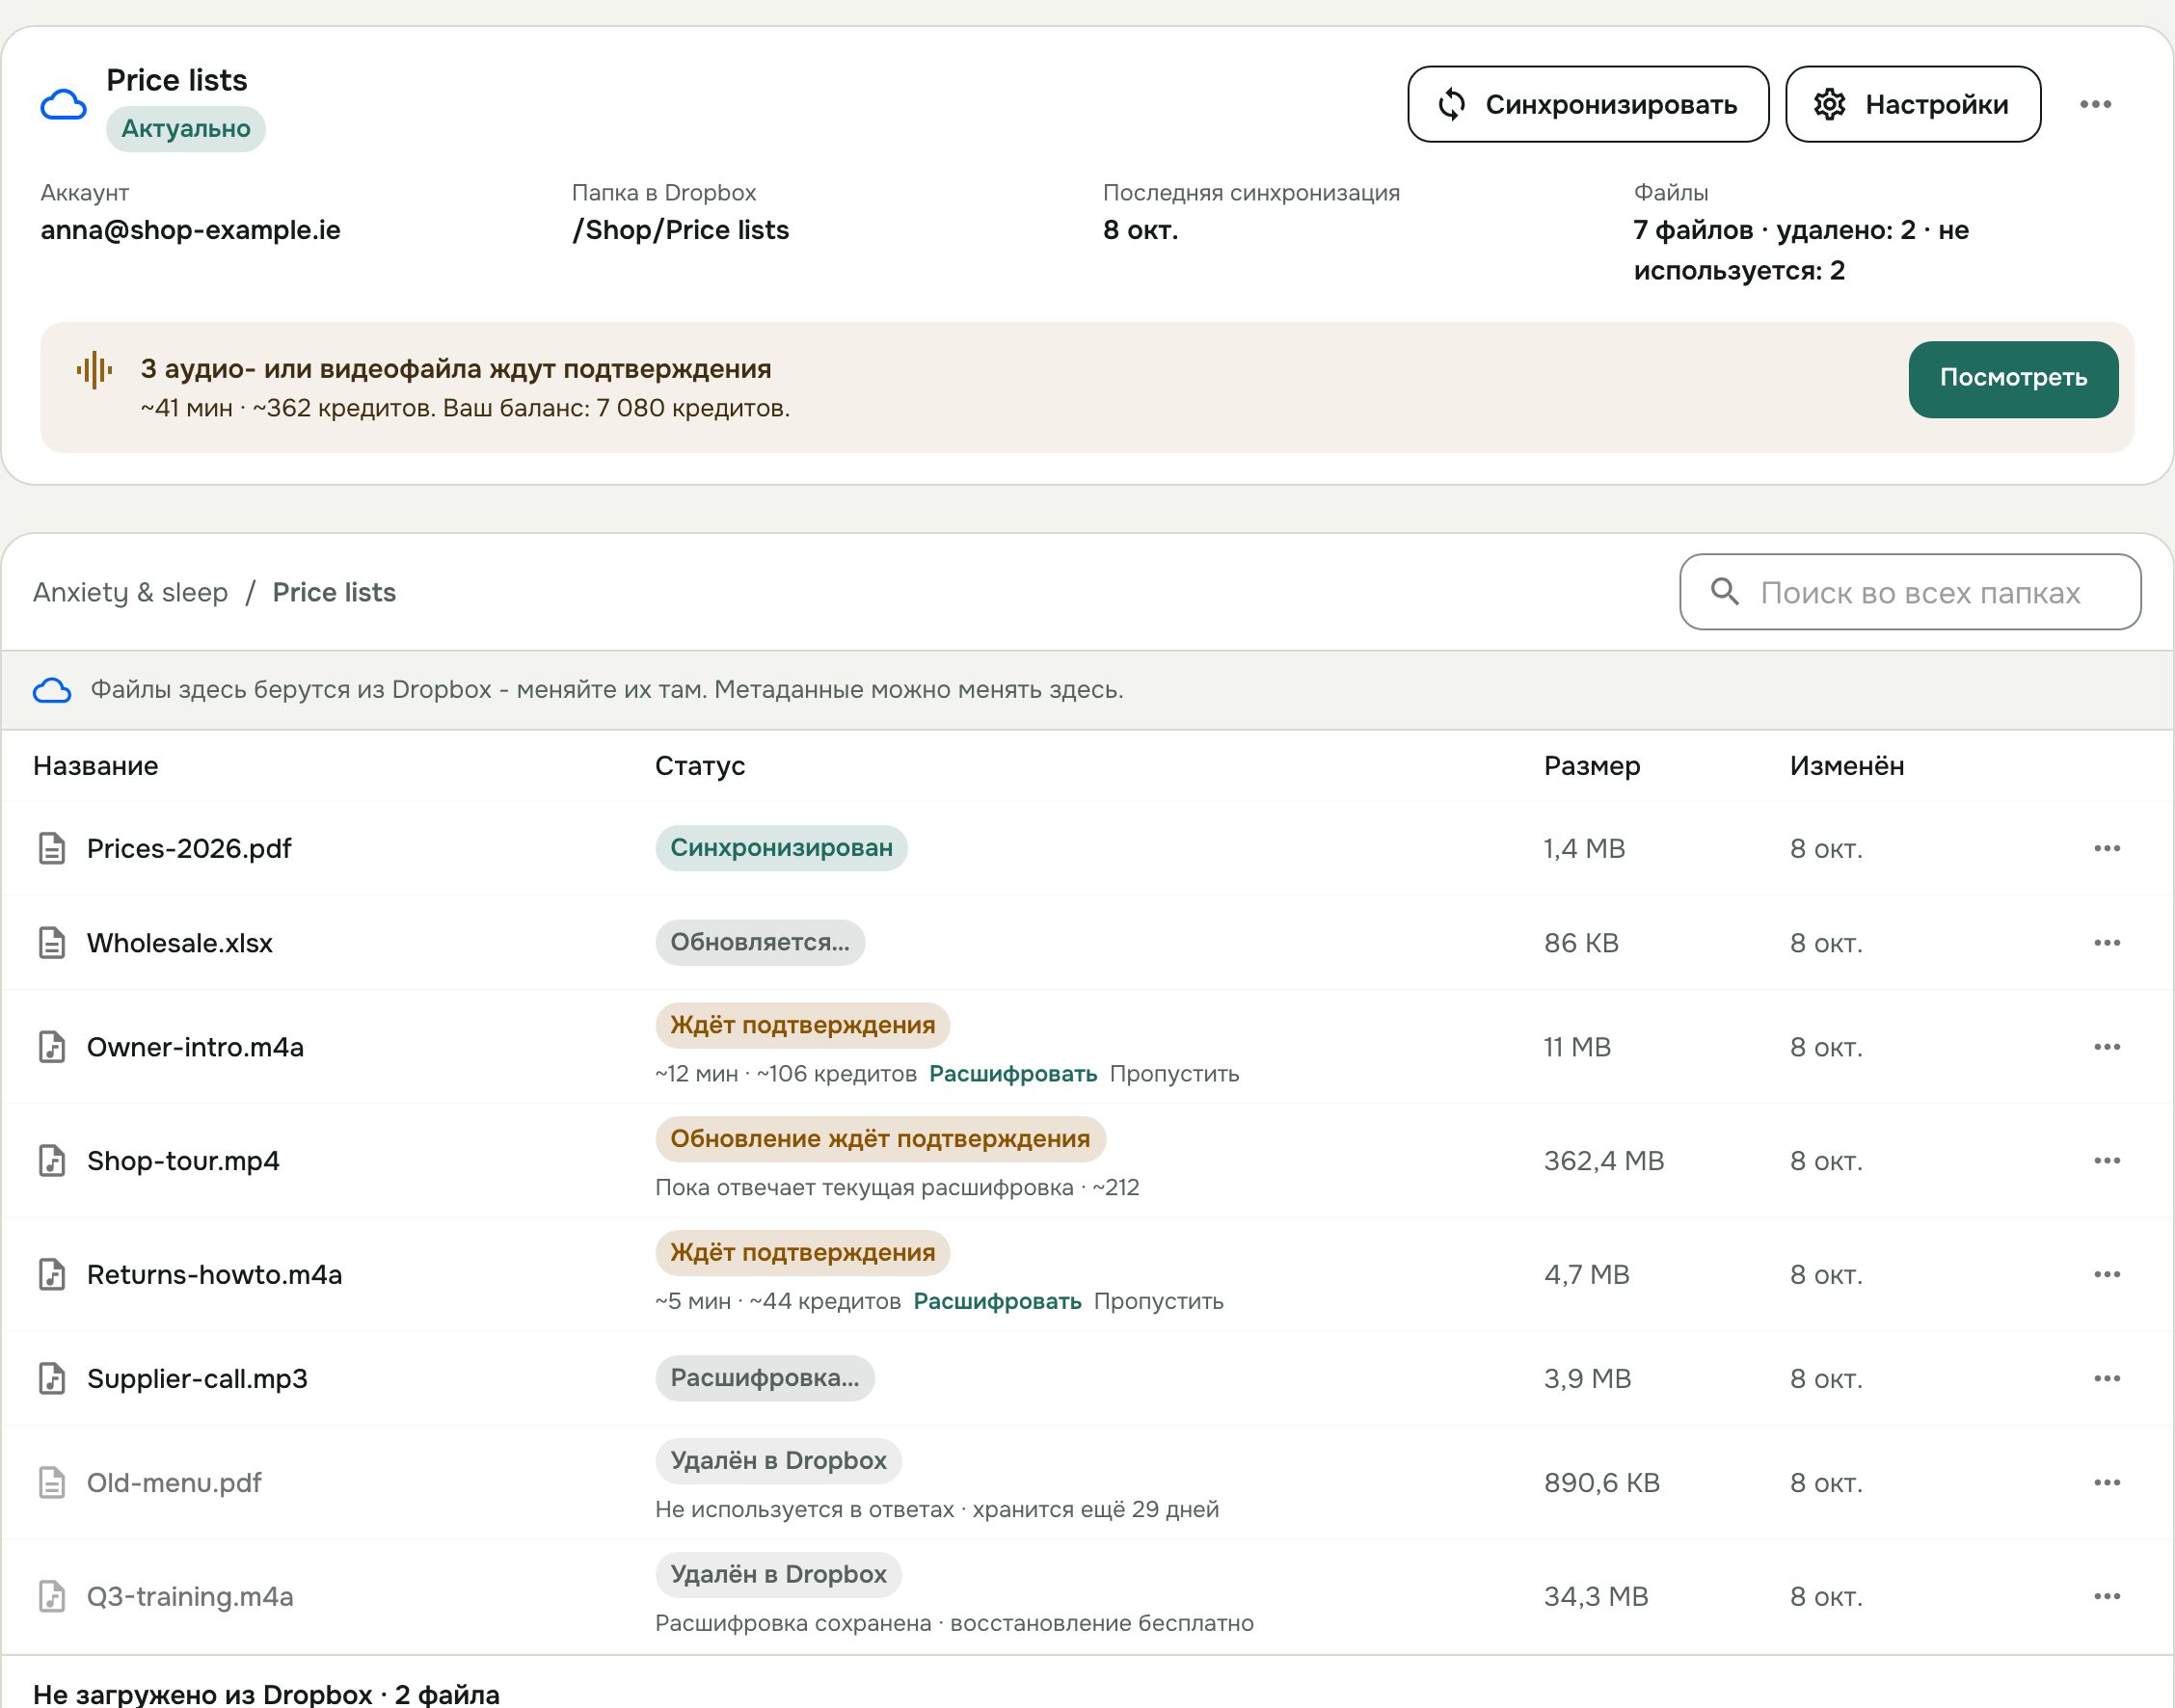Click the Размер column header
The width and height of the screenshot is (2175, 1708).
1592,766
